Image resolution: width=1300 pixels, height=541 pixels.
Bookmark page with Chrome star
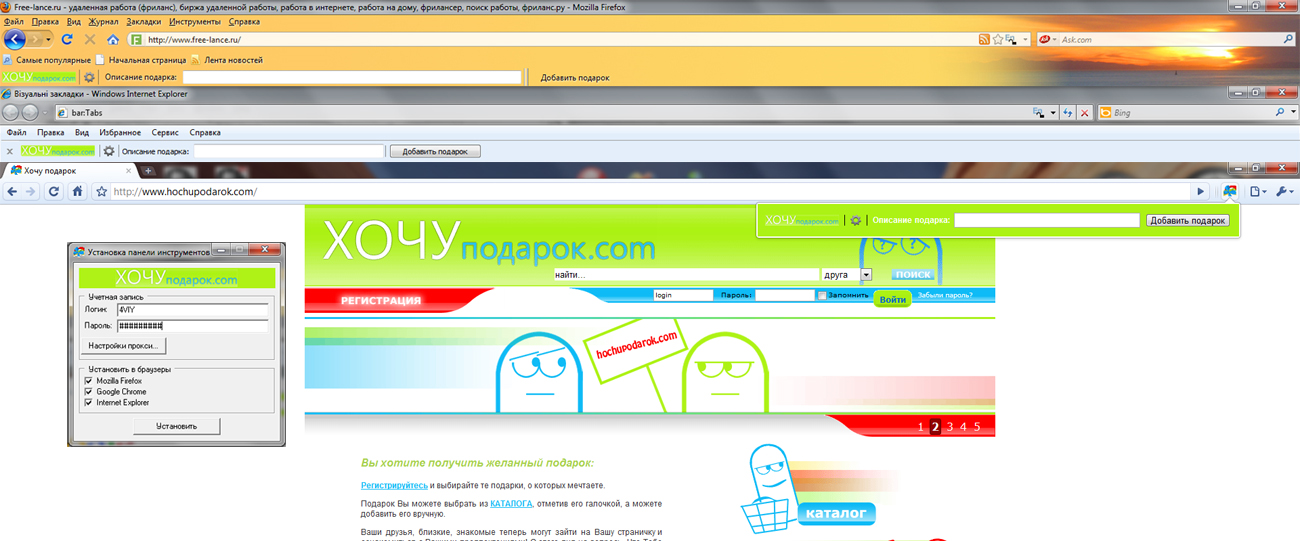pyautogui.click(x=101, y=191)
